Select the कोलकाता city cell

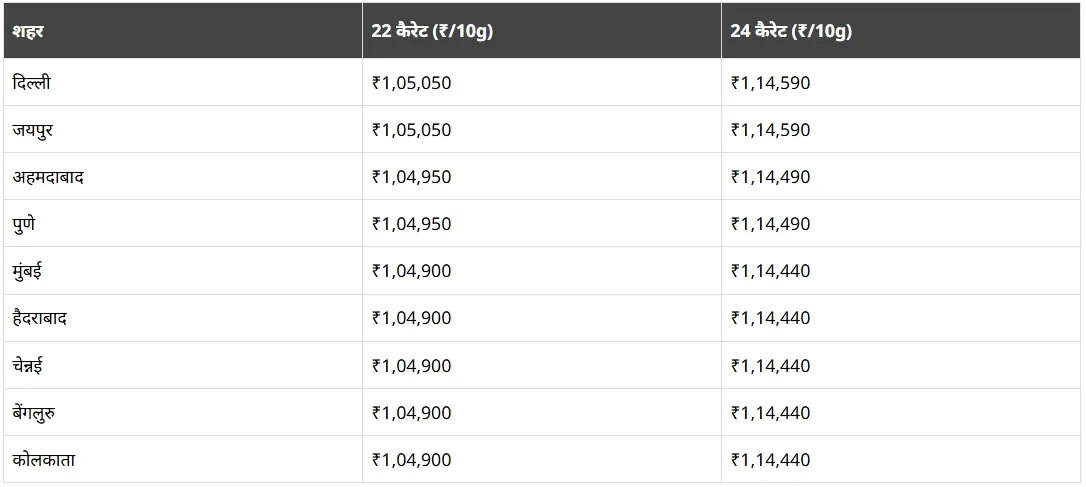pos(183,459)
